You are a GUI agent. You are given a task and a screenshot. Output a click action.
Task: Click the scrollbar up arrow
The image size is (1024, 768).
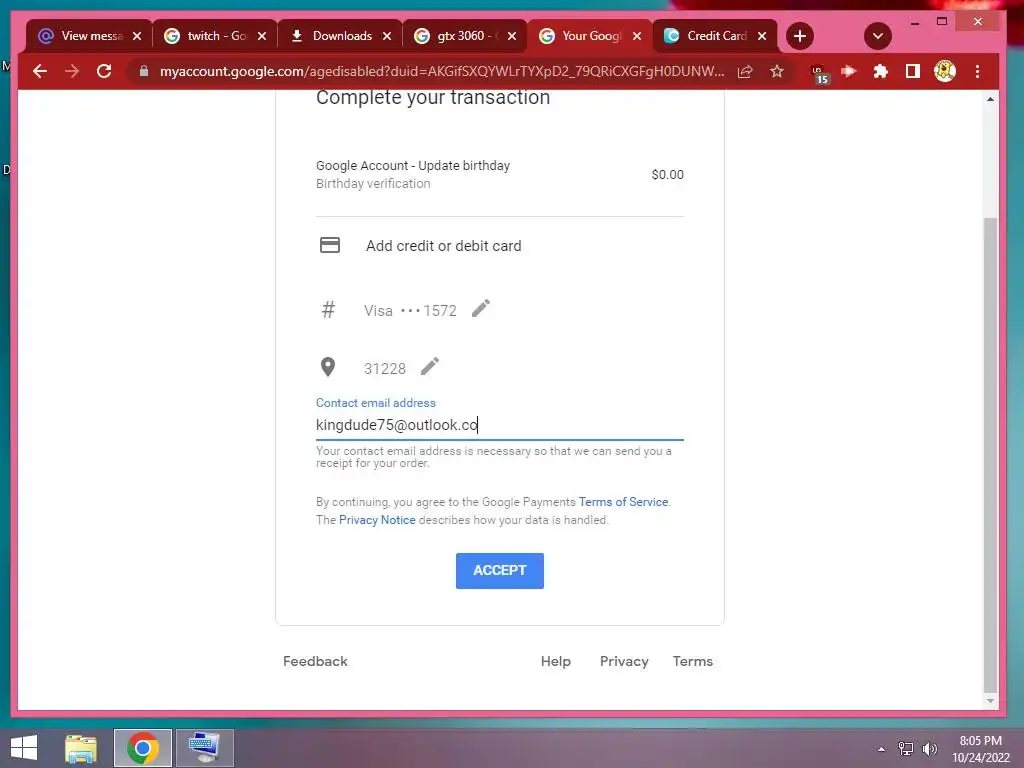click(x=991, y=99)
